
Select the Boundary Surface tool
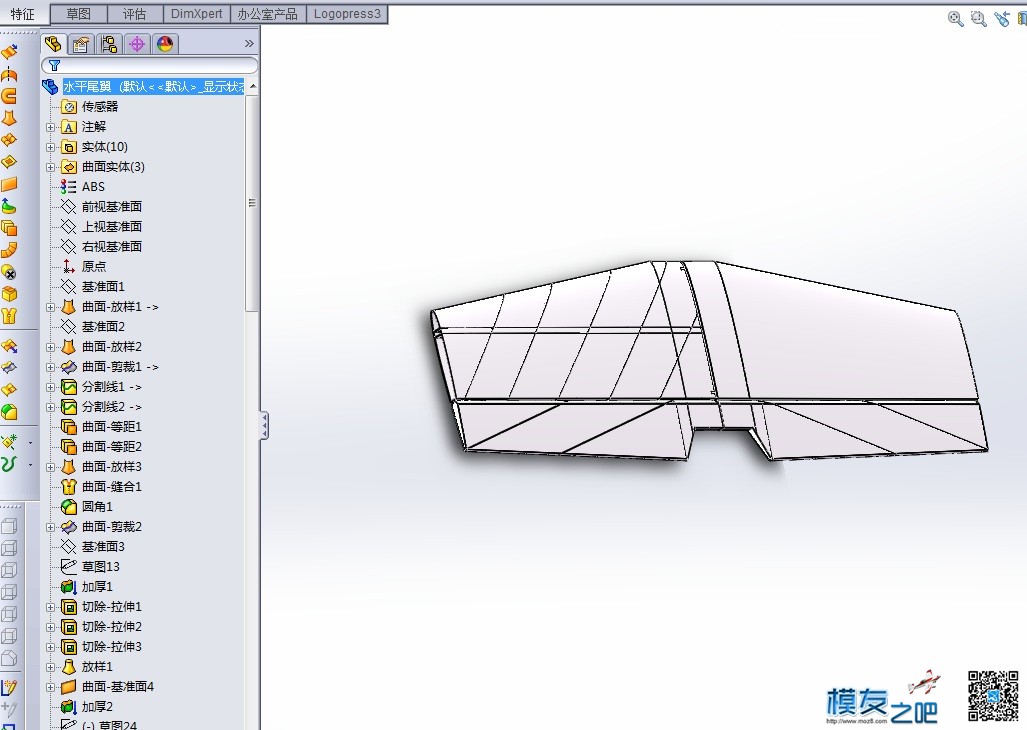point(9,140)
